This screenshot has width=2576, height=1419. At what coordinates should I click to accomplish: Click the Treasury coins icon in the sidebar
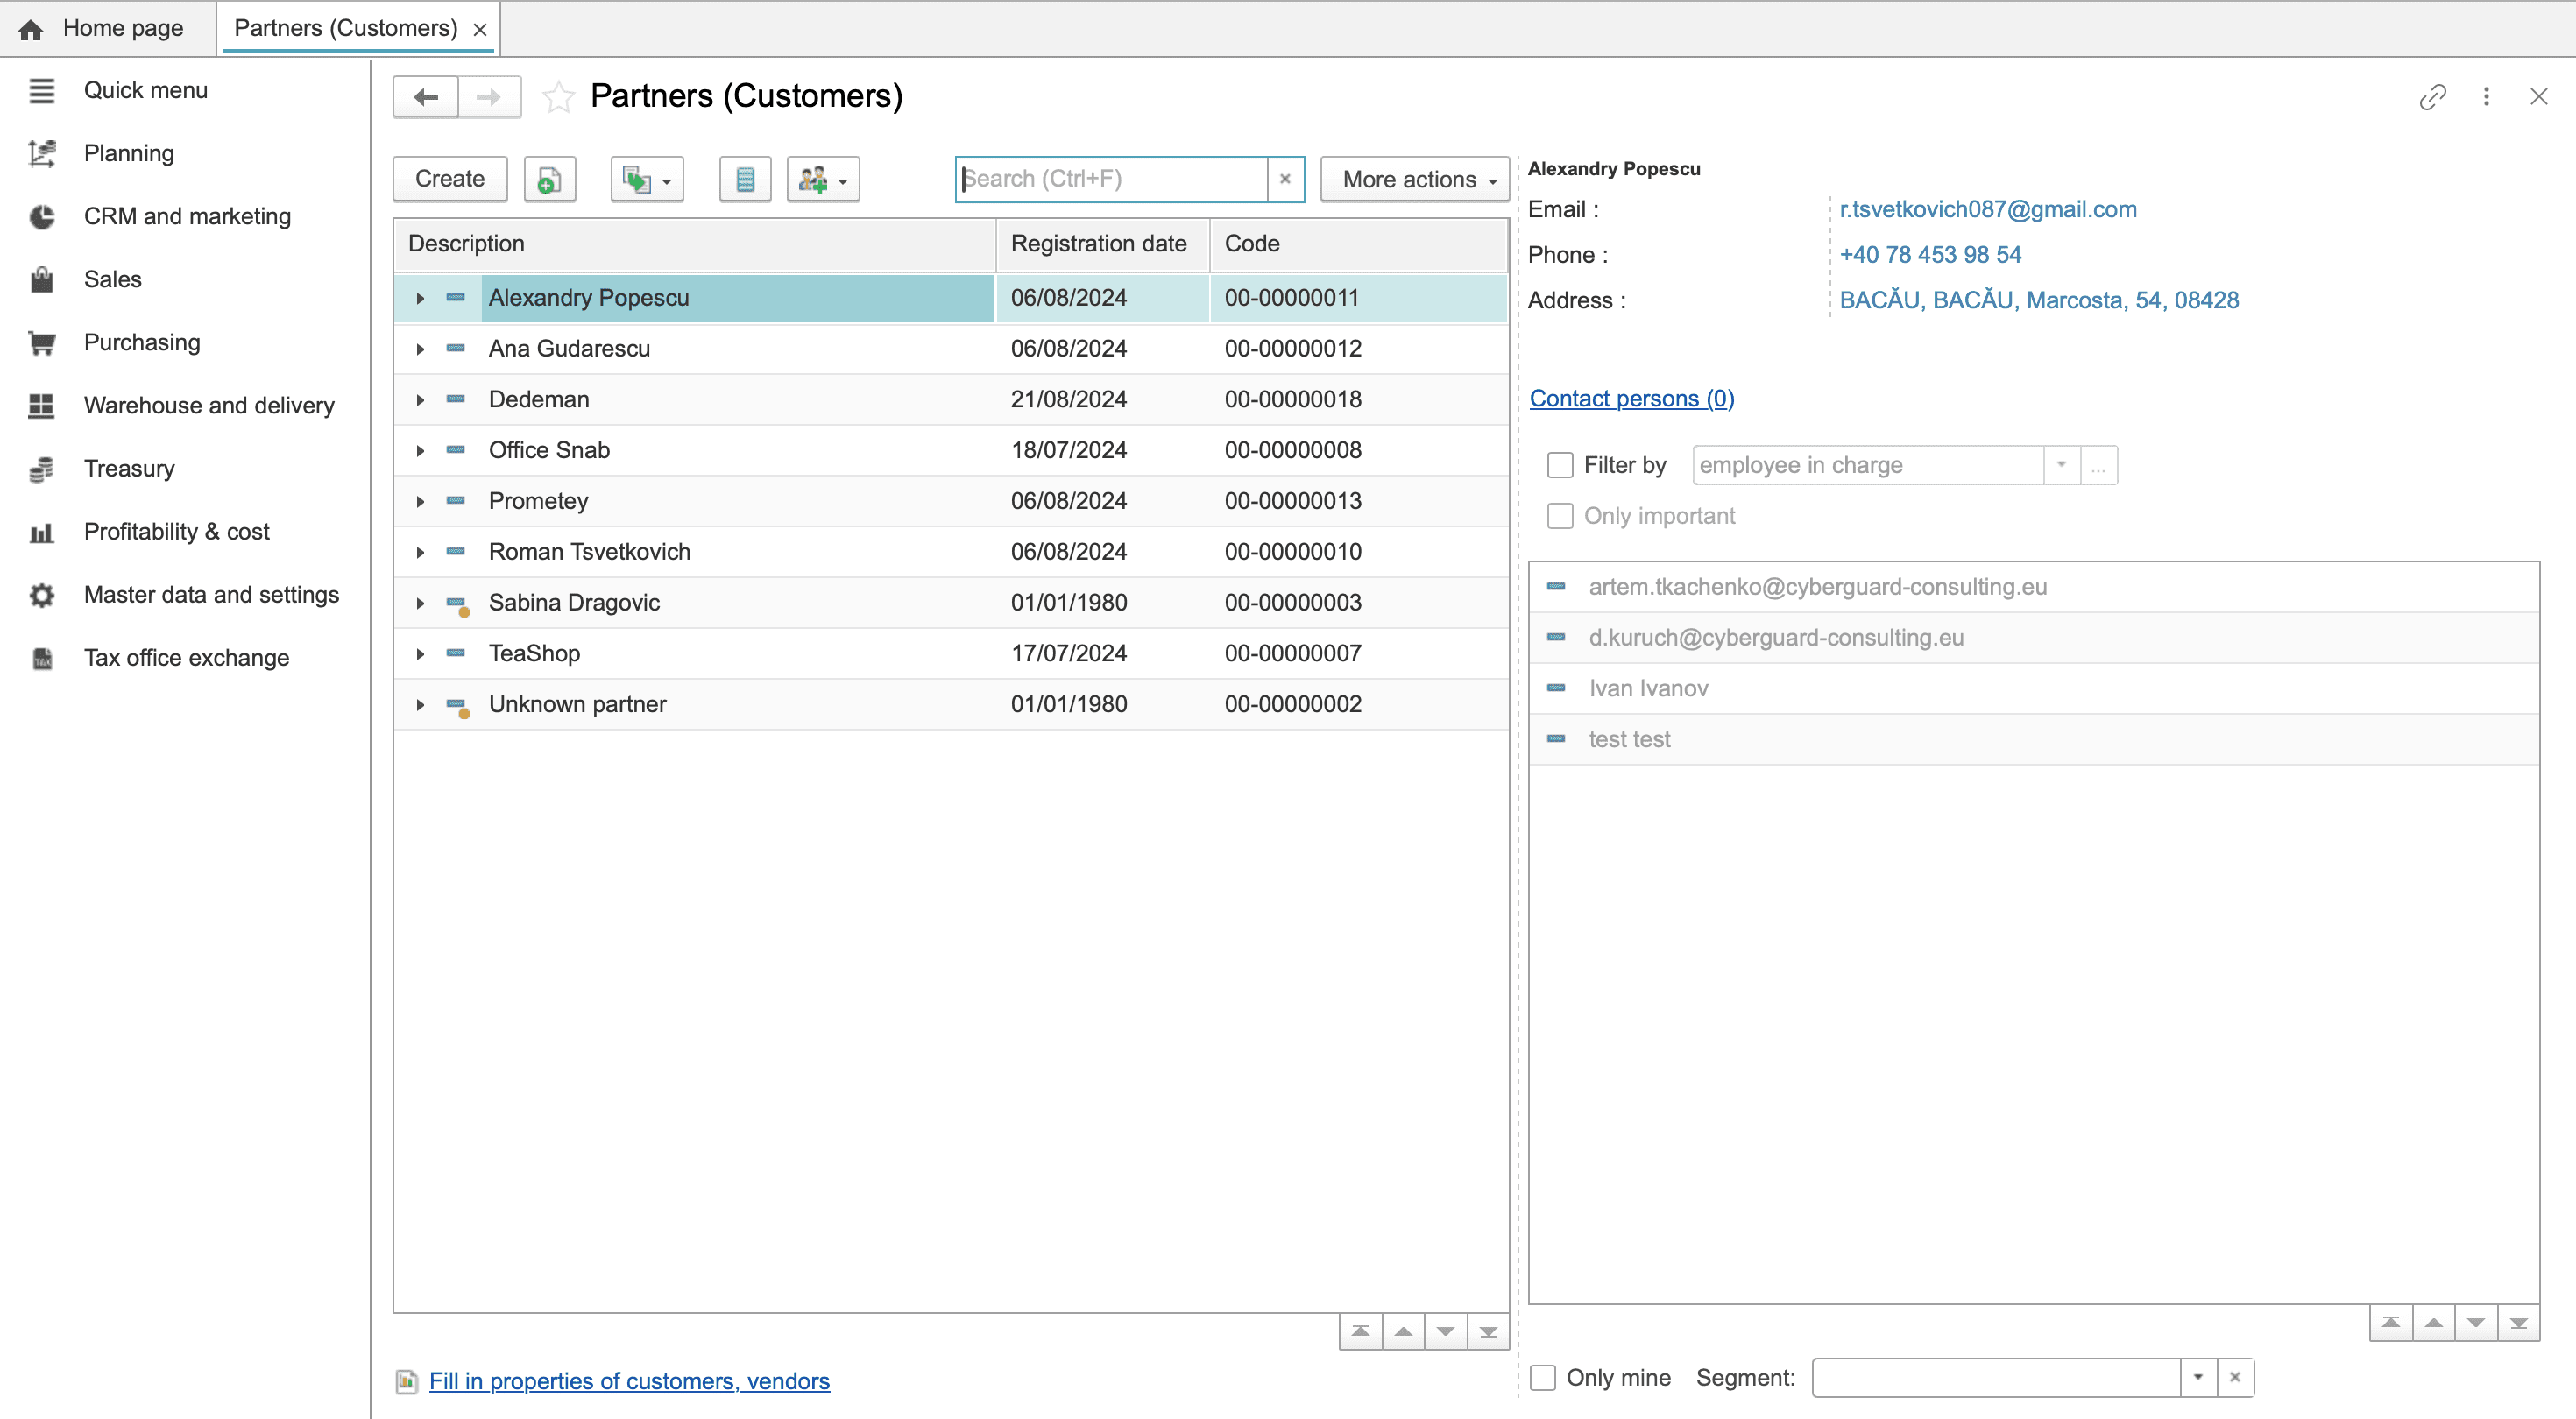(x=41, y=469)
